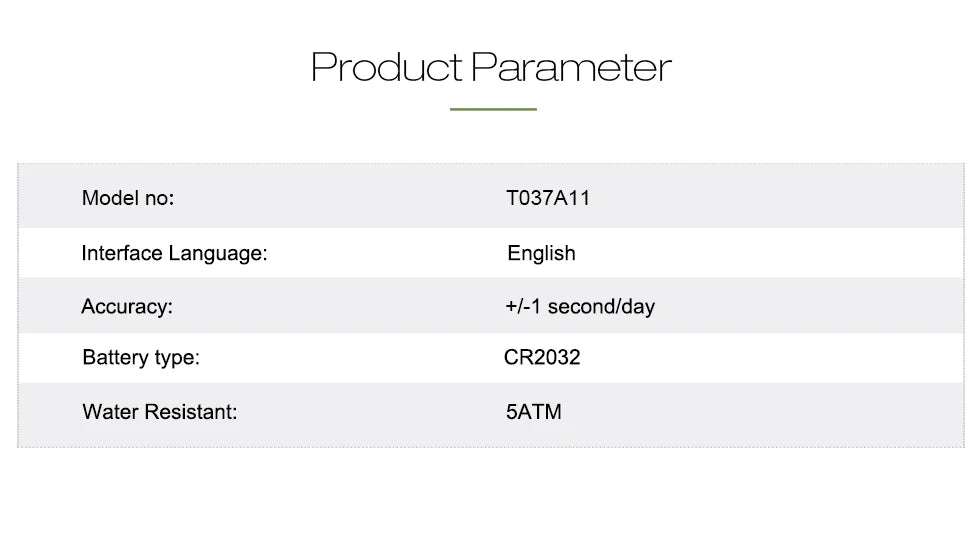Click the word "Model" in the first row
The height and width of the screenshot is (544, 980).
click(x=111, y=198)
